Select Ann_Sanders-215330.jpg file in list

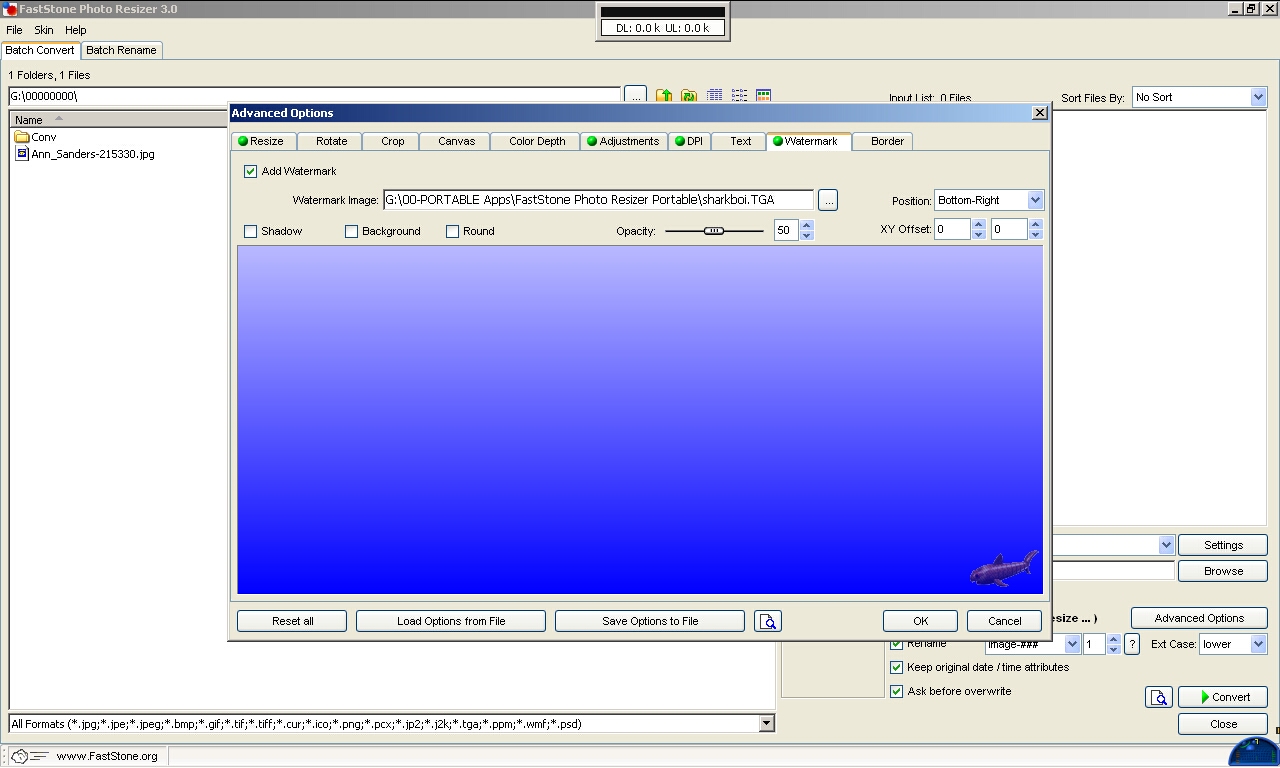(92, 154)
